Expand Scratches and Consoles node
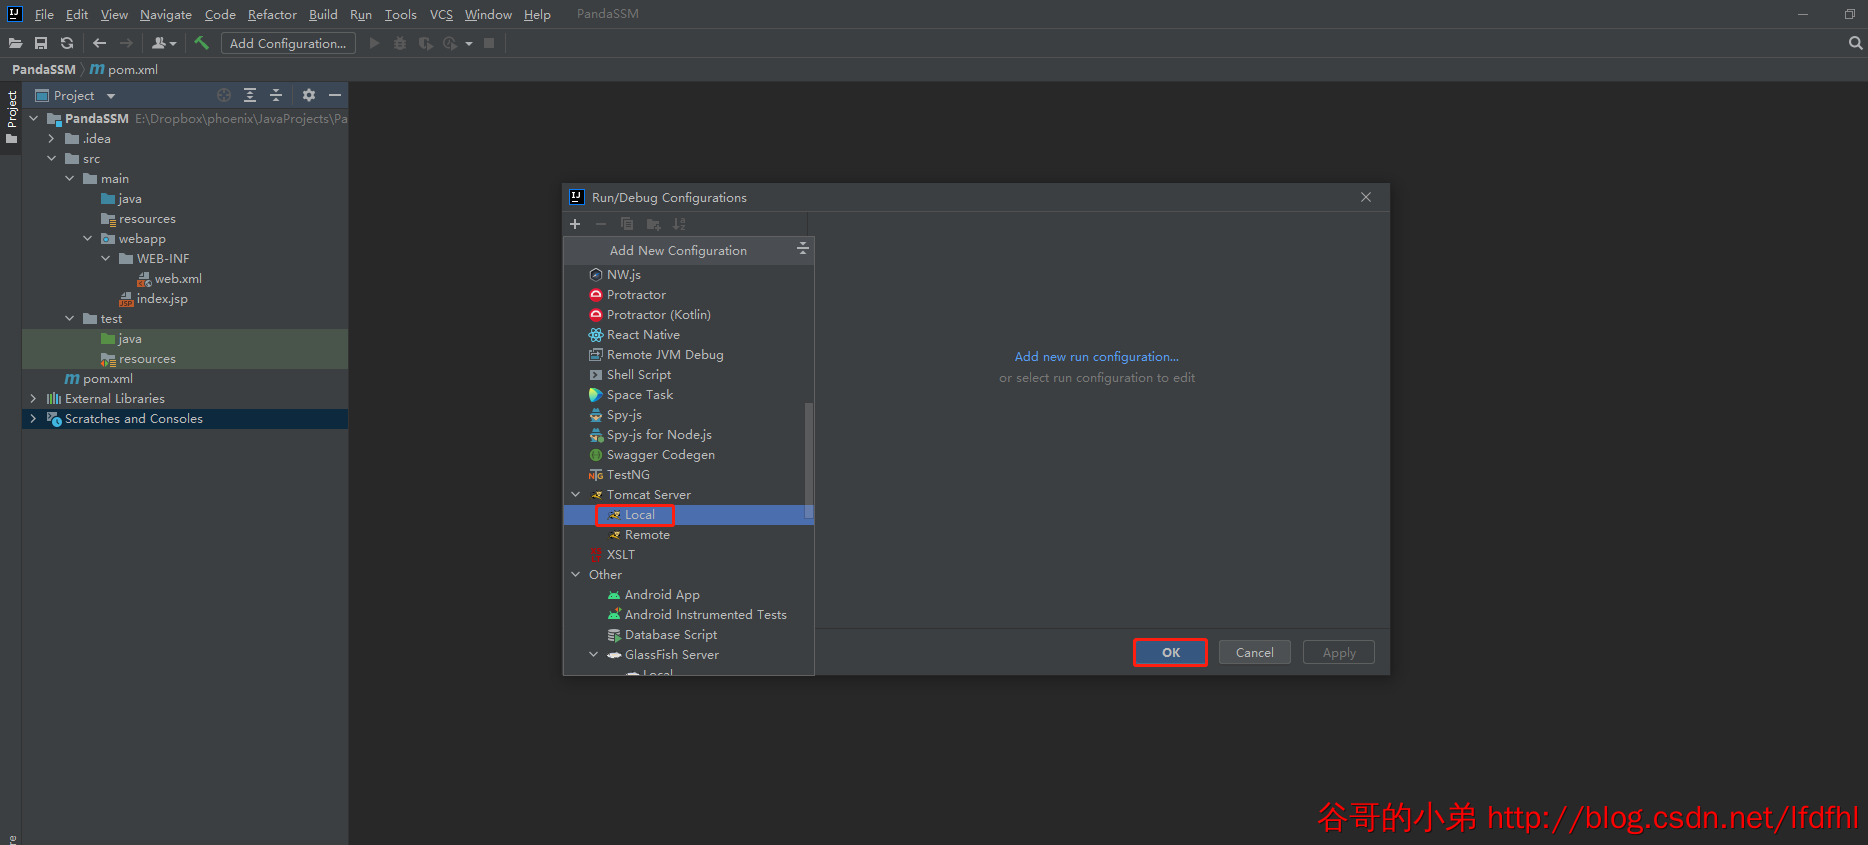 tap(34, 419)
